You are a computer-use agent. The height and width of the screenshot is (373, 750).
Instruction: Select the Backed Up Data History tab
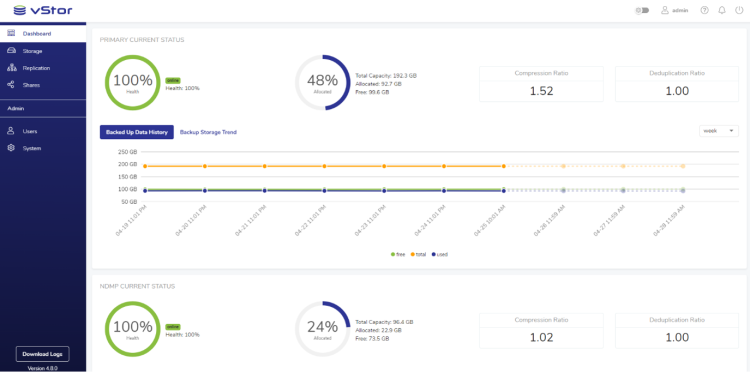click(137, 132)
